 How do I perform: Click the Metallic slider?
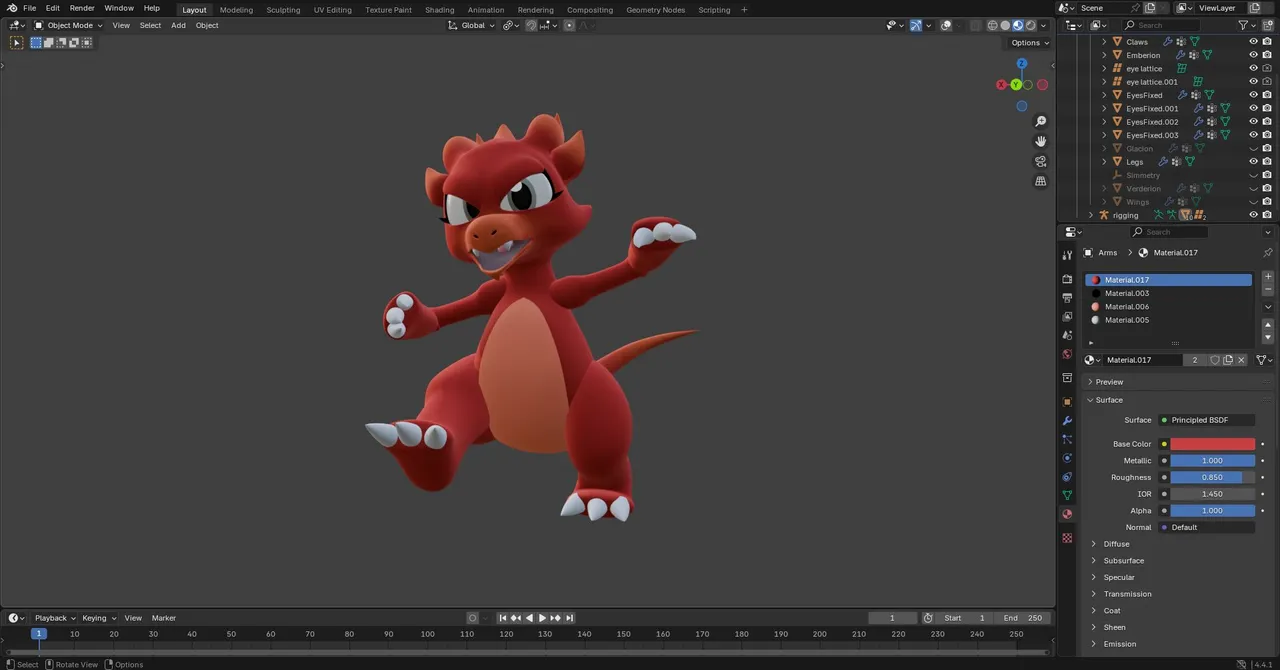coord(1213,461)
